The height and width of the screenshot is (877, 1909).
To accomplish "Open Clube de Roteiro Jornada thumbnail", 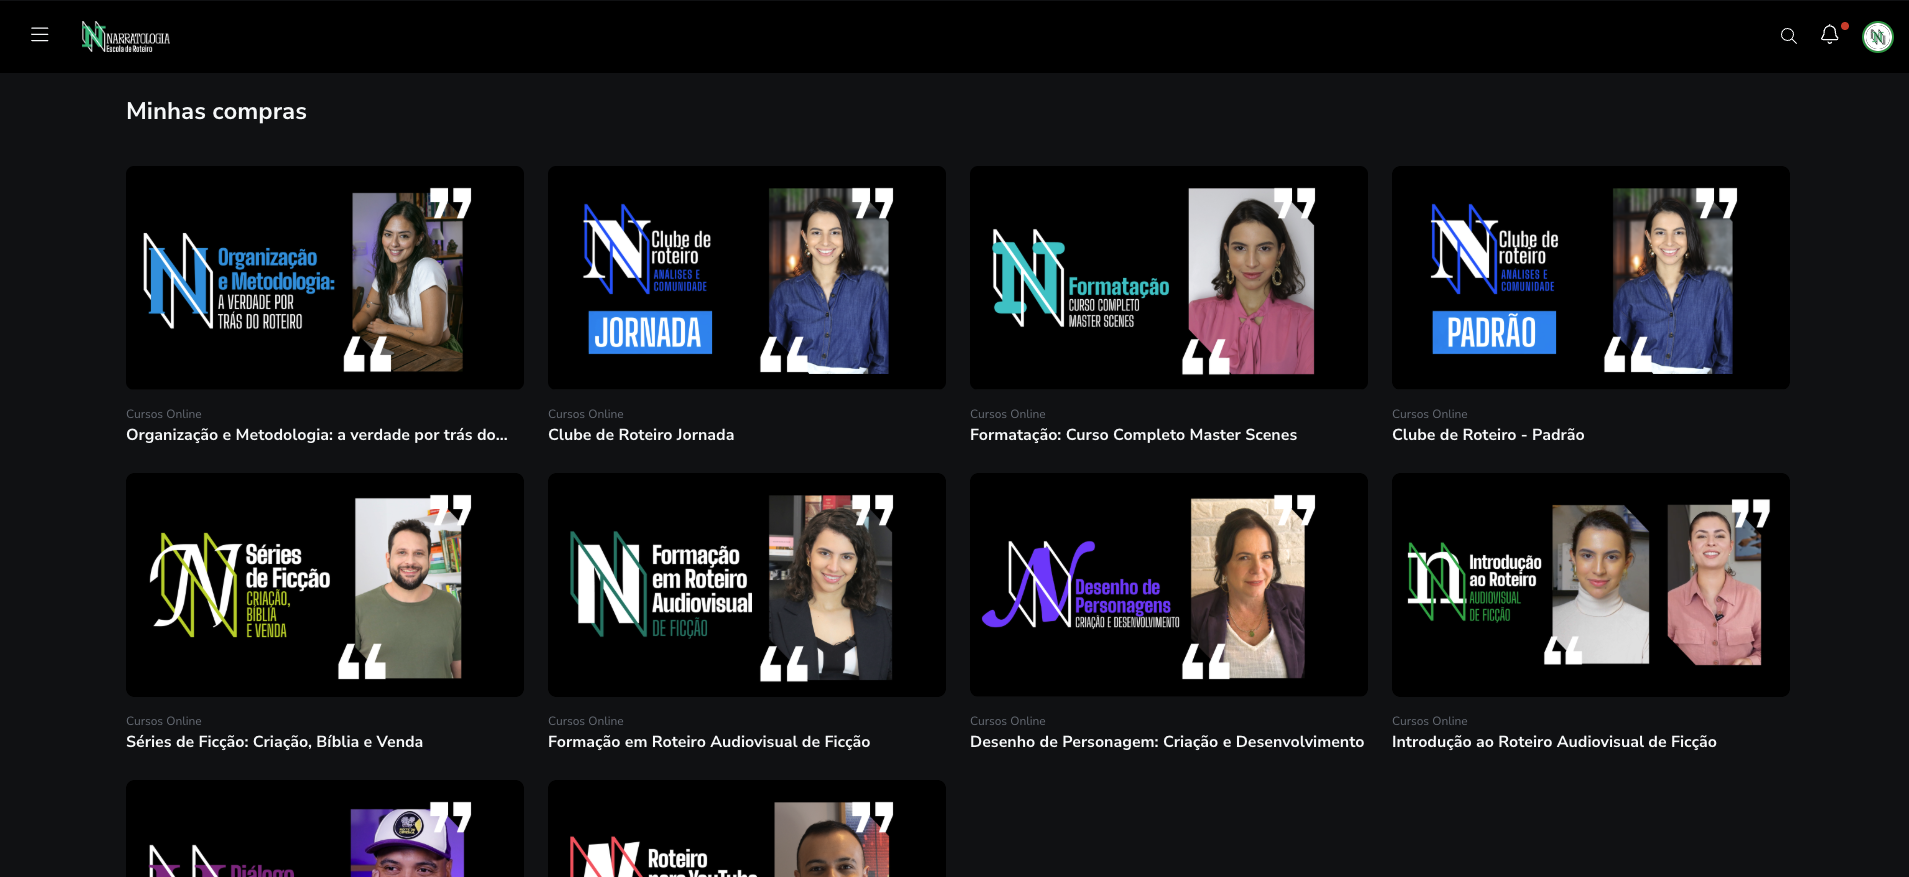I will 747,278.
